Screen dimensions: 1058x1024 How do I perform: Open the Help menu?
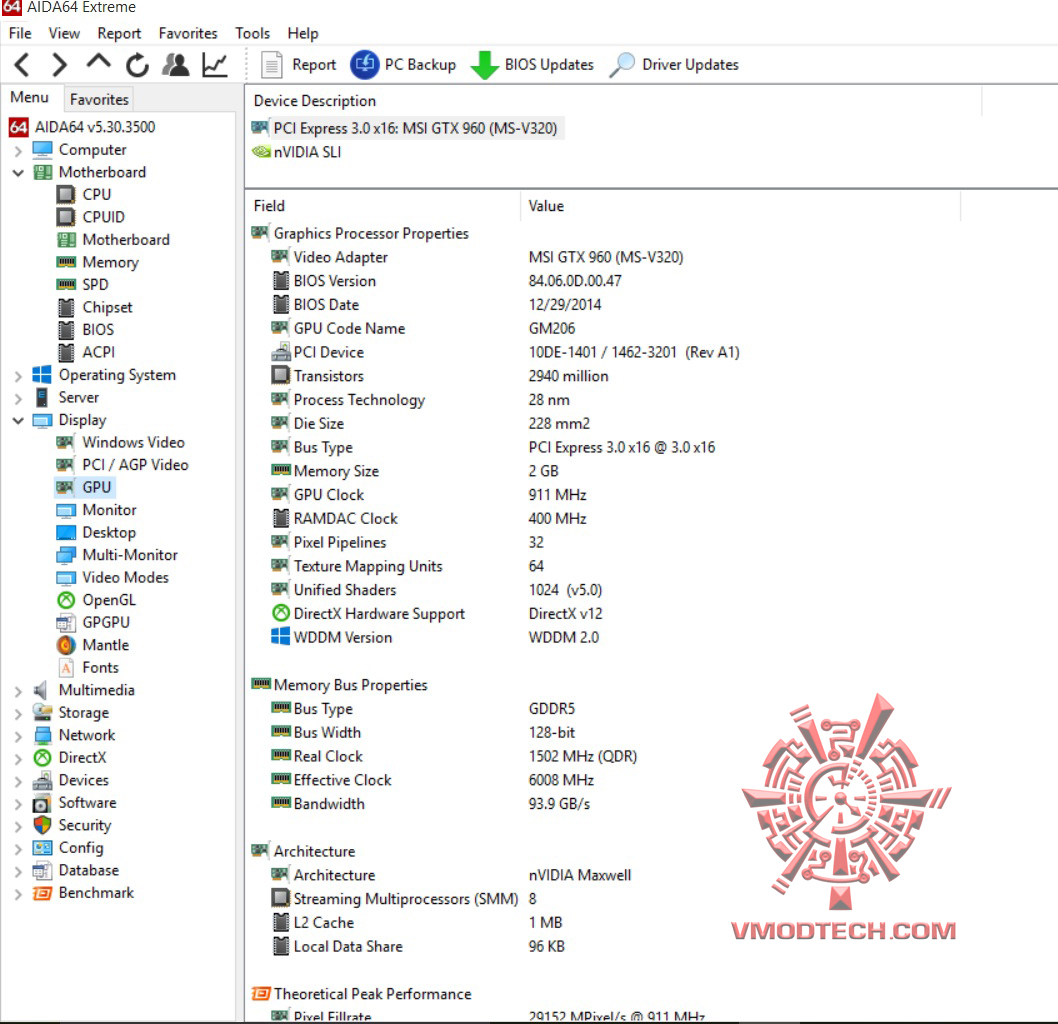(x=303, y=33)
